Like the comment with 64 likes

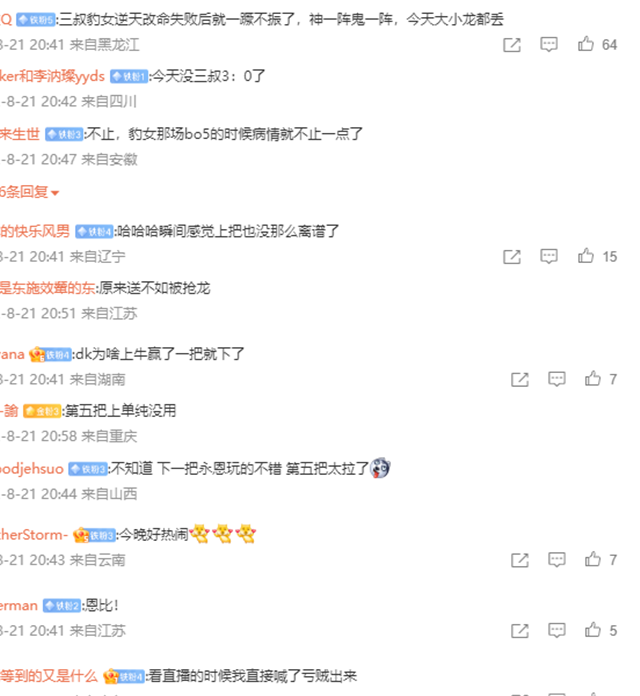click(585, 44)
